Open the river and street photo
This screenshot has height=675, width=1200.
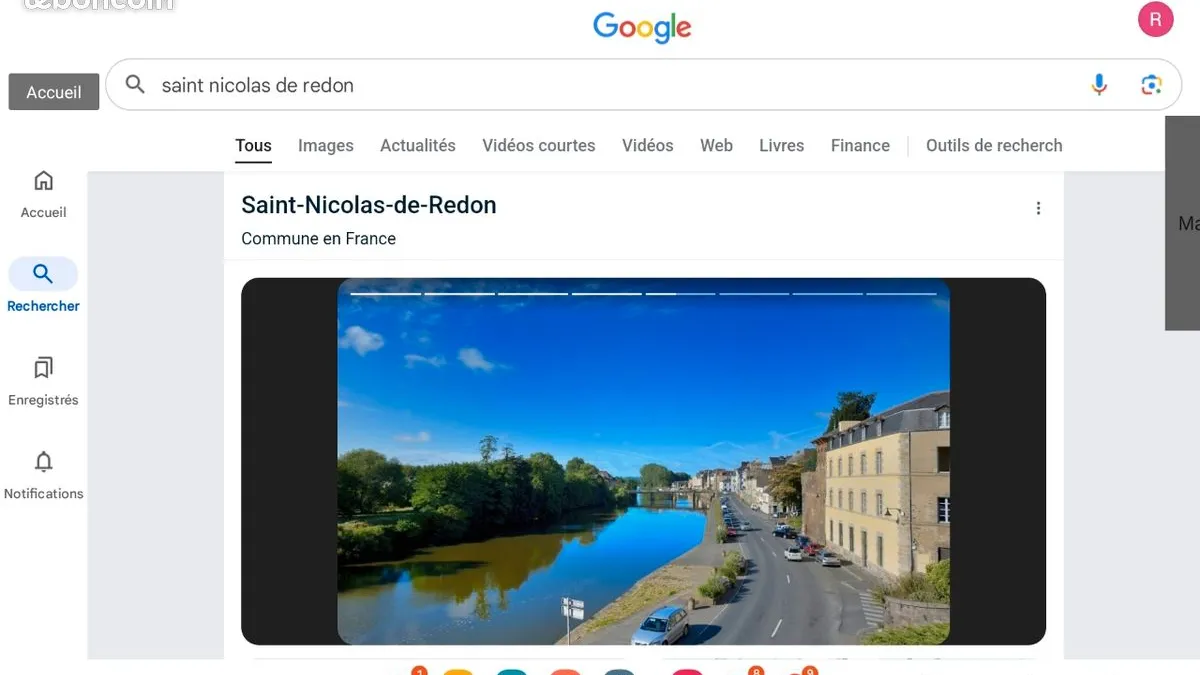point(644,461)
